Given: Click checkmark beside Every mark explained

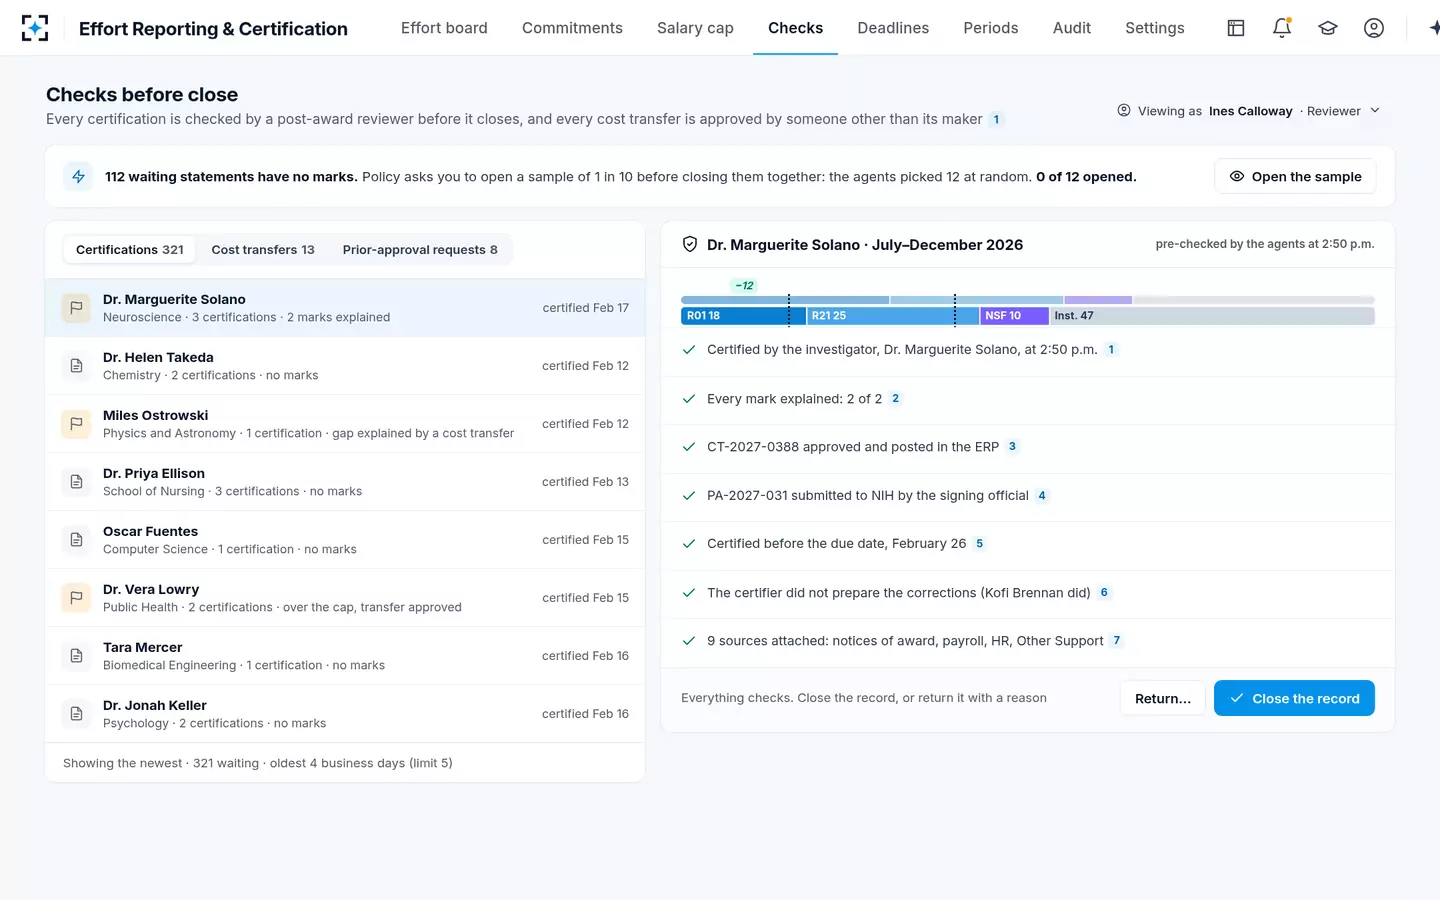Looking at the screenshot, I should point(689,398).
